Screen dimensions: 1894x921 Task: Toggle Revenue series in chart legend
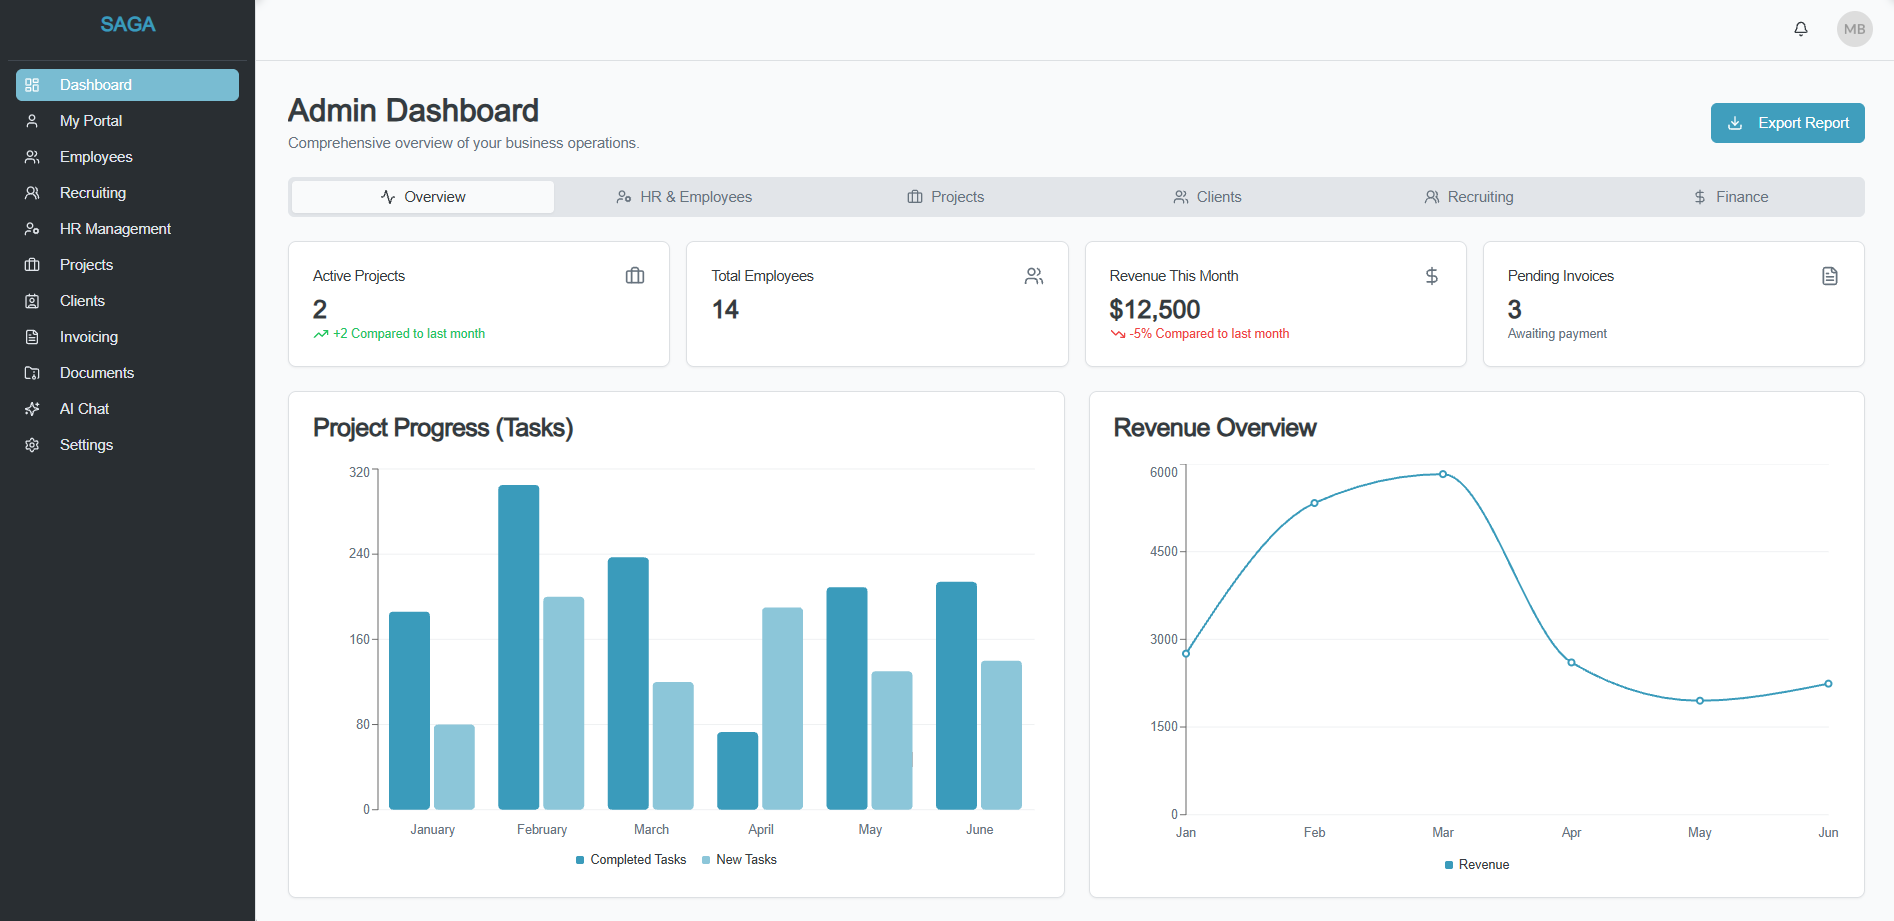tap(1477, 865)
